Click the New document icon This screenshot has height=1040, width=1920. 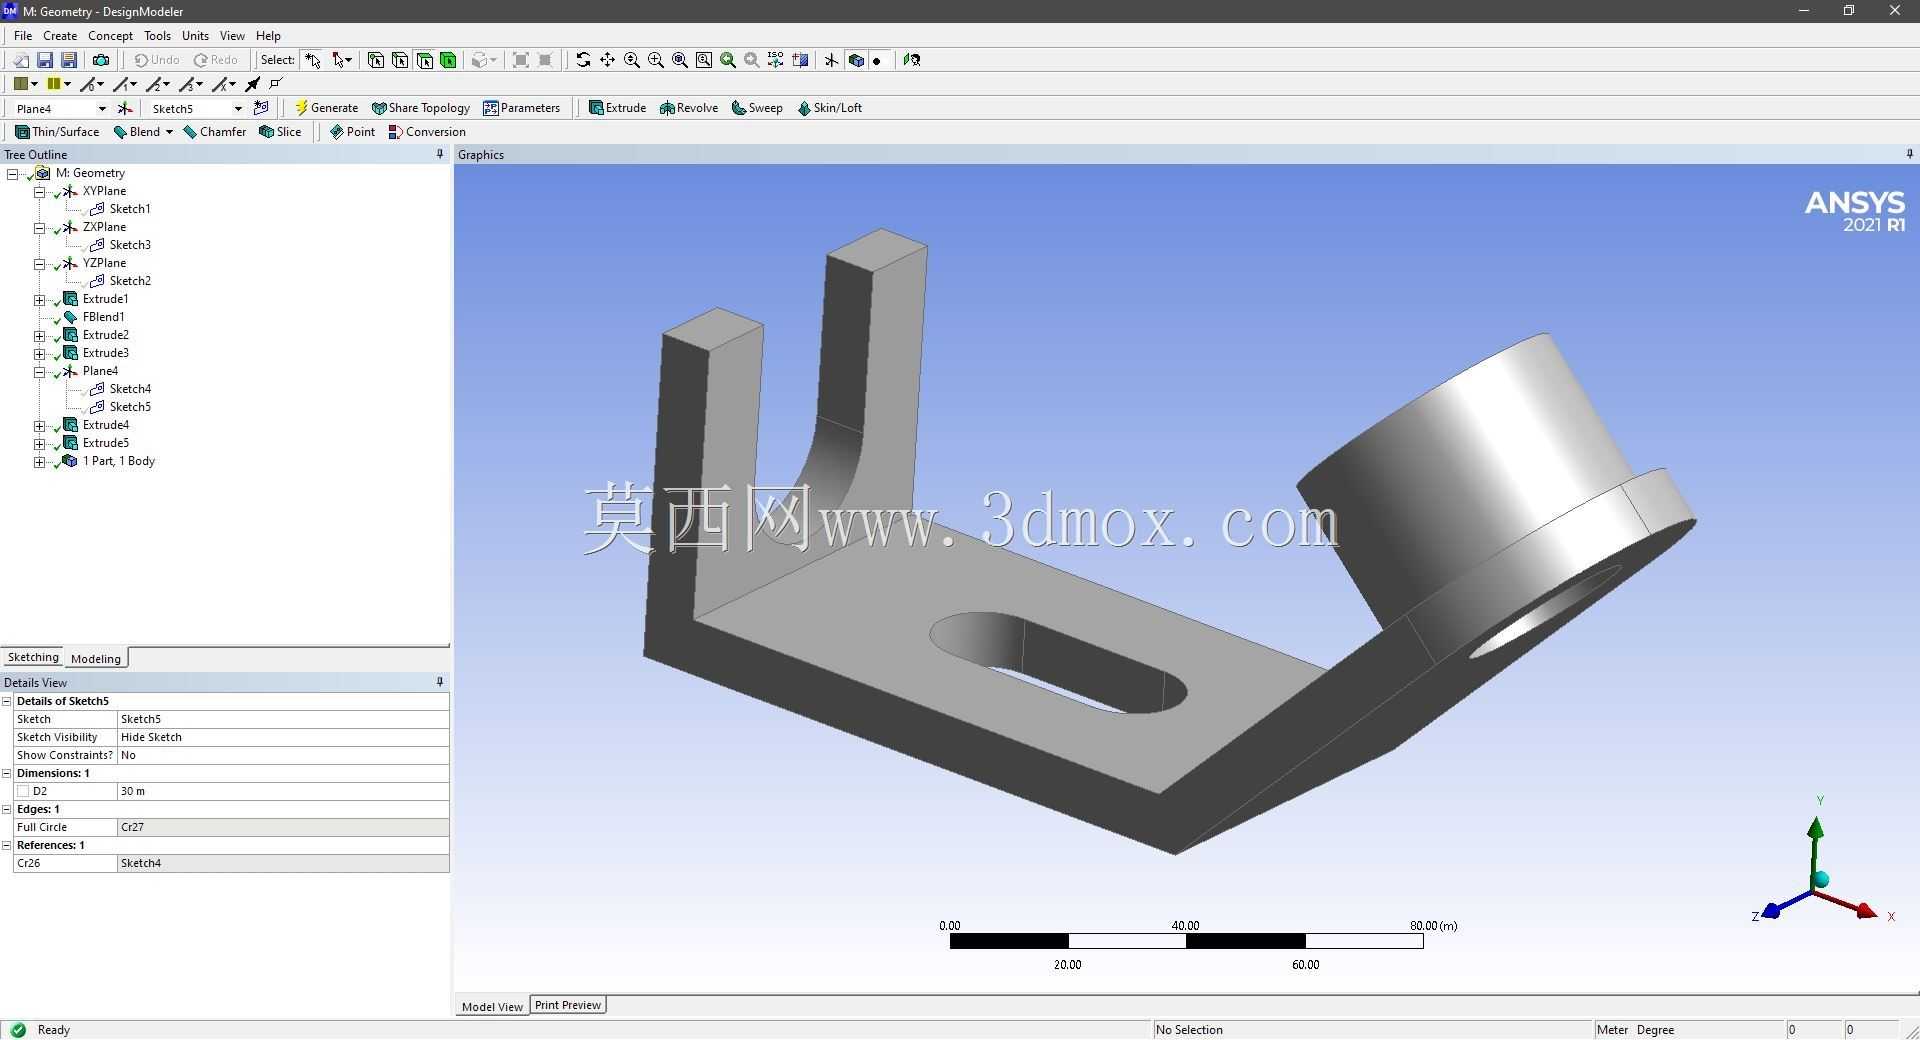(x=20, y=60)
